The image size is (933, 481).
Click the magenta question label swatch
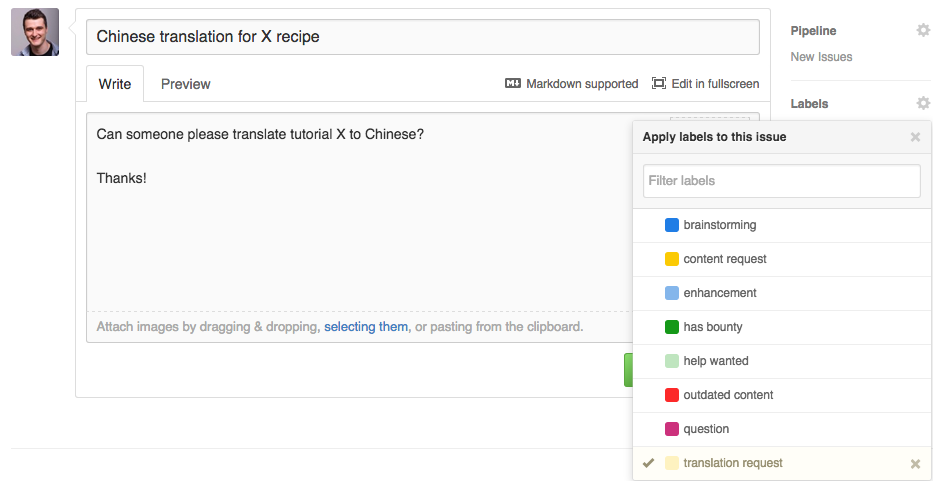pos(672,429)
